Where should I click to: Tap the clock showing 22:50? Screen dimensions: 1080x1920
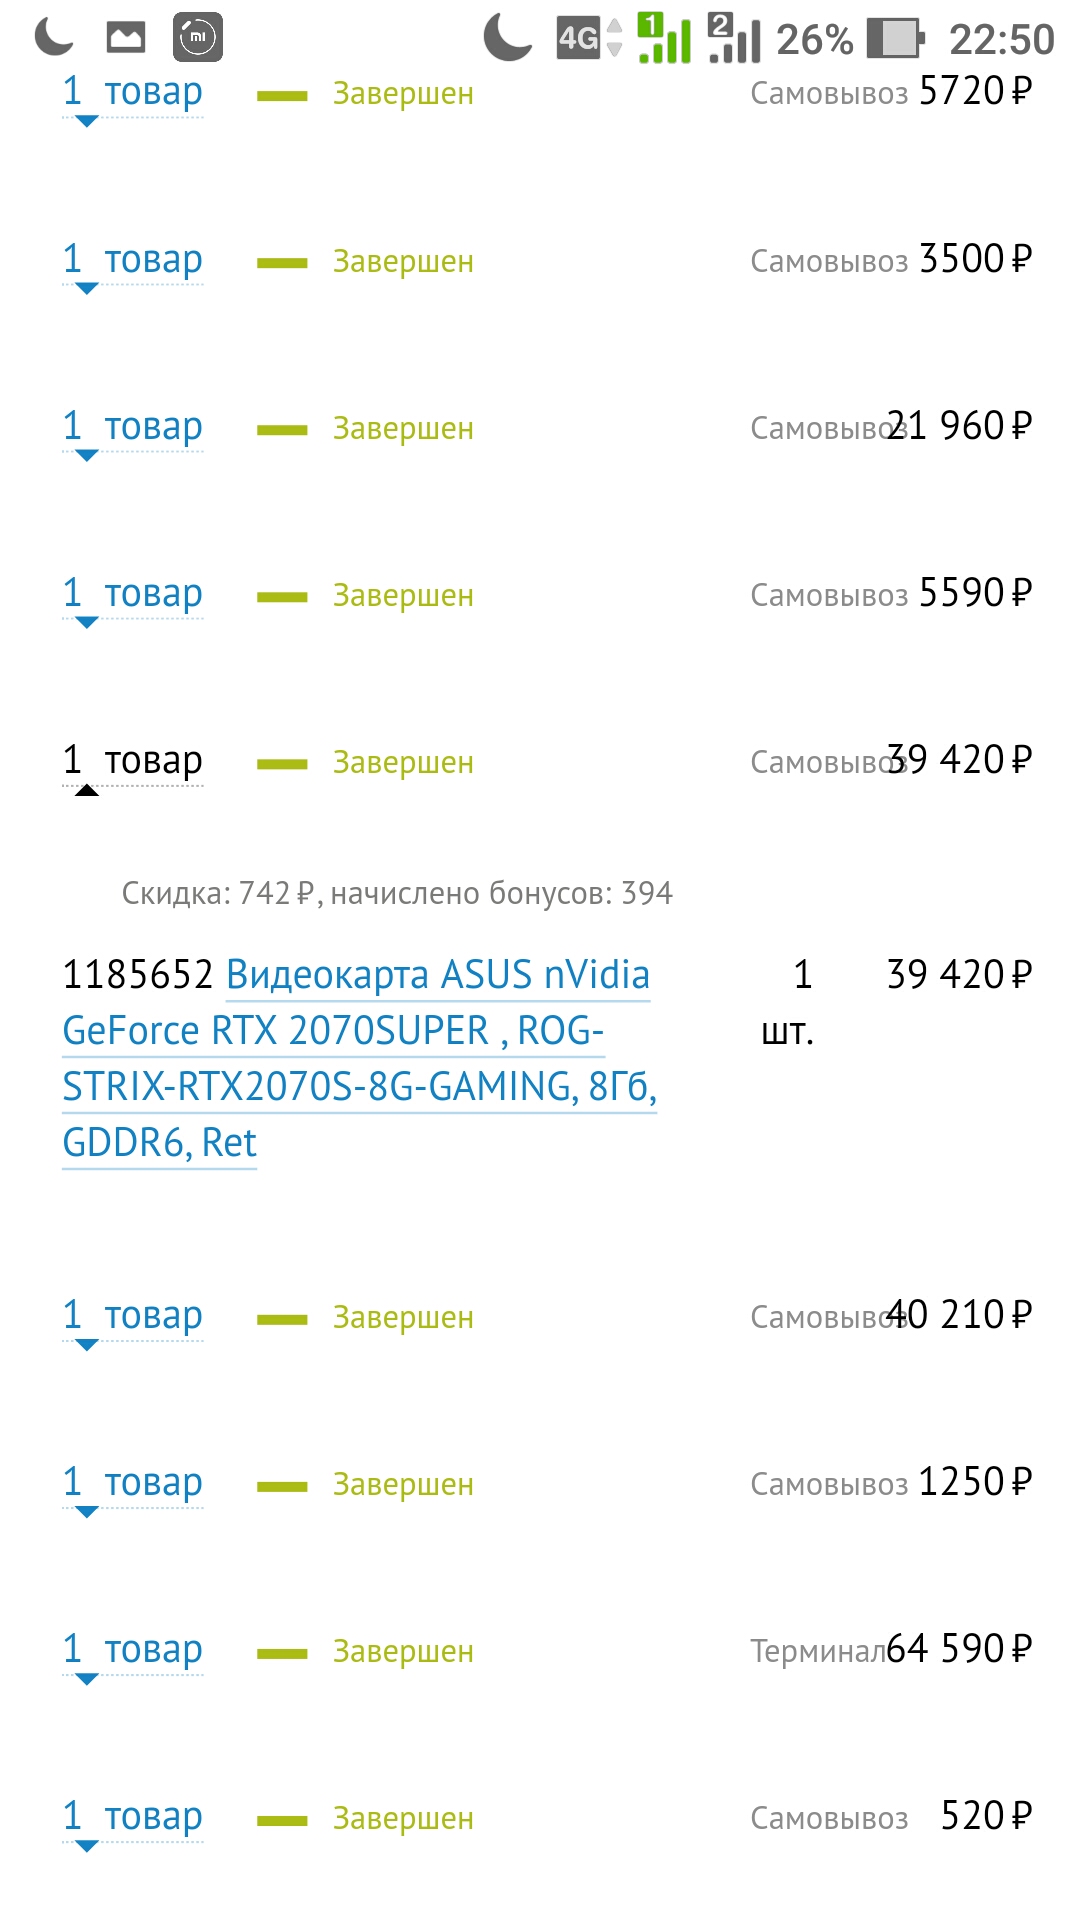click(x=1001, y=40)
